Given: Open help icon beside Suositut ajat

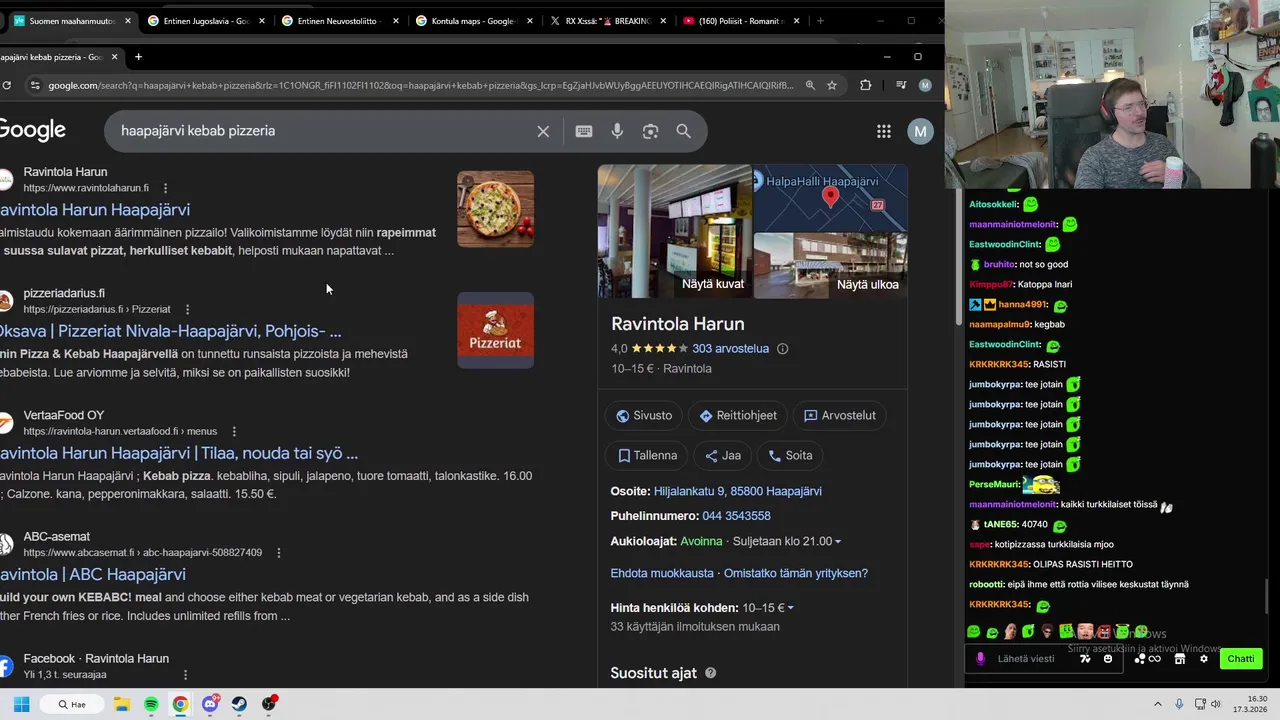Looking at the screenshot, I should (710, 673).
